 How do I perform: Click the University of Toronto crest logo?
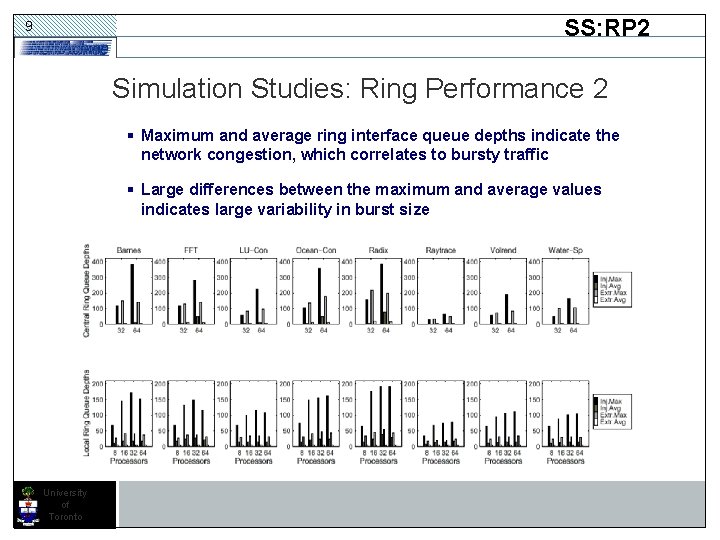tap(28, 505)
